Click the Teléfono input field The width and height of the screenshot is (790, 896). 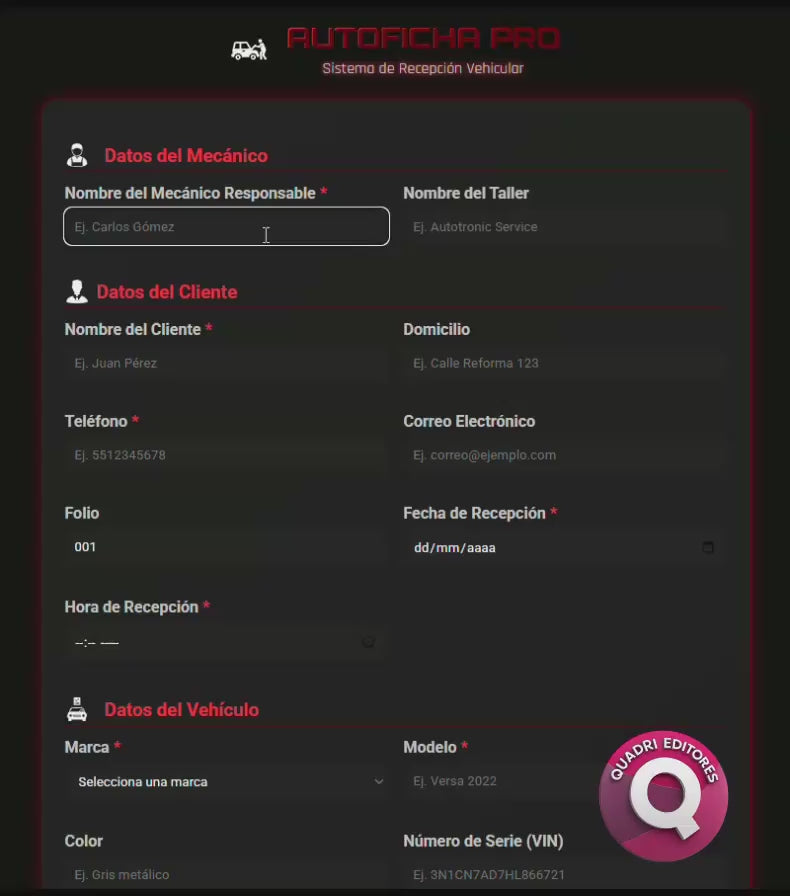226,455
